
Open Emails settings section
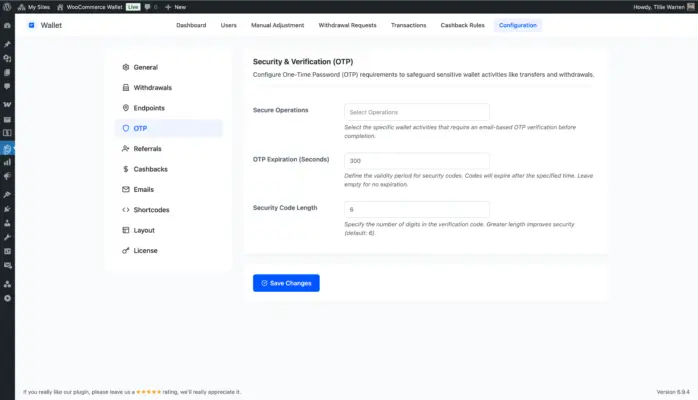169,190
